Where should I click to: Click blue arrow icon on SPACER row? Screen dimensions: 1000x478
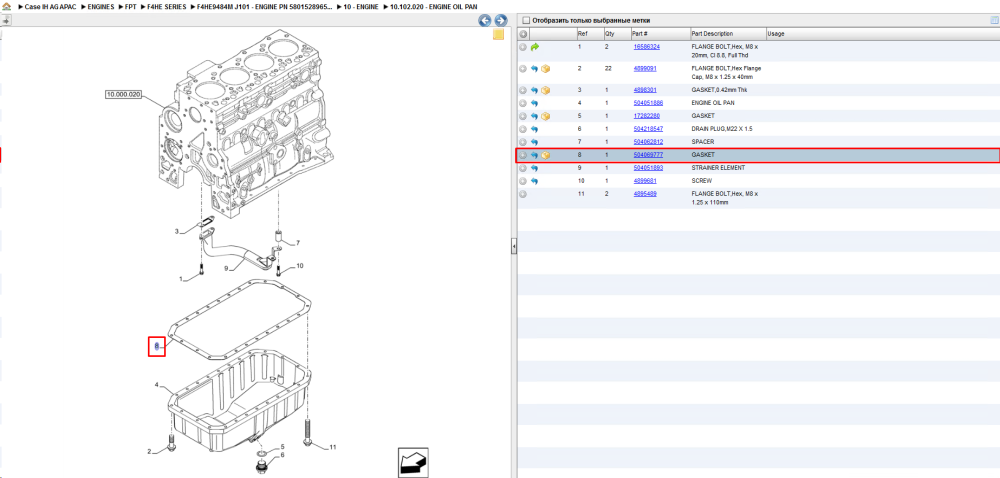[534, 142]
